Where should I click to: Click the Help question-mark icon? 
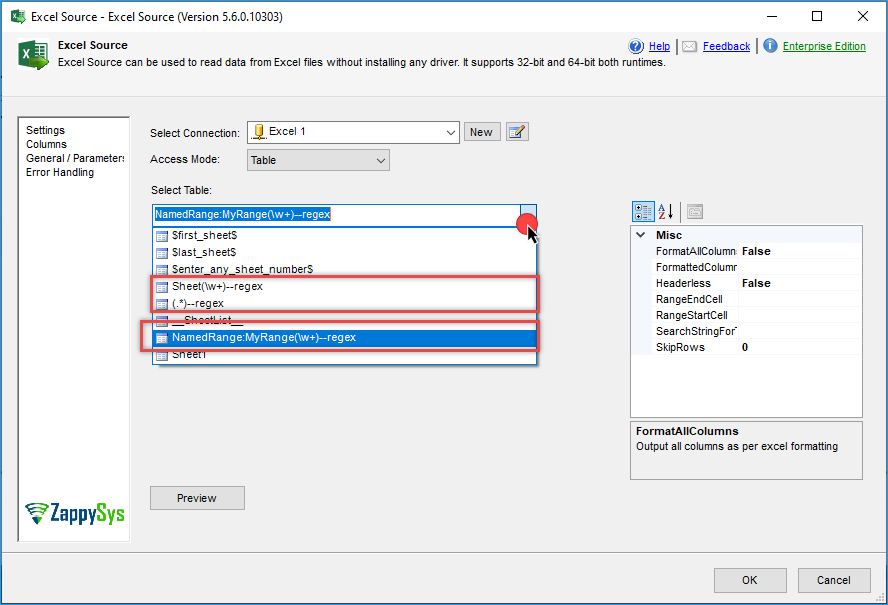tap(636, 46)
